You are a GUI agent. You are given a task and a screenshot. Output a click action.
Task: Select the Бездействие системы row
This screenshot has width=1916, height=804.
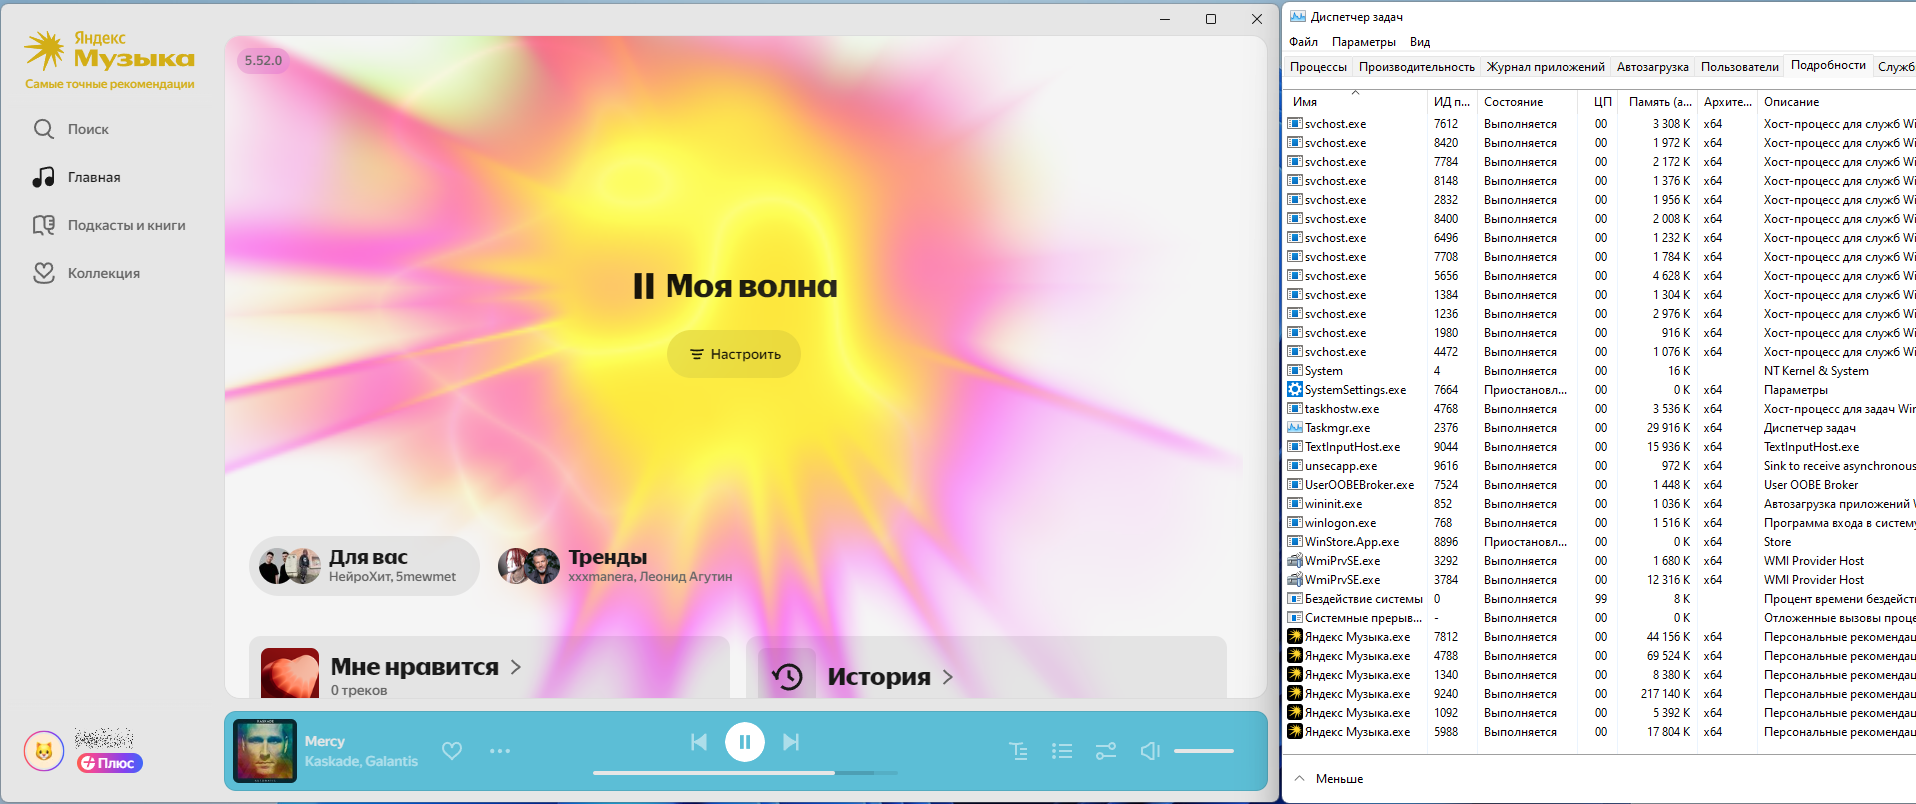pos(1600,599)
